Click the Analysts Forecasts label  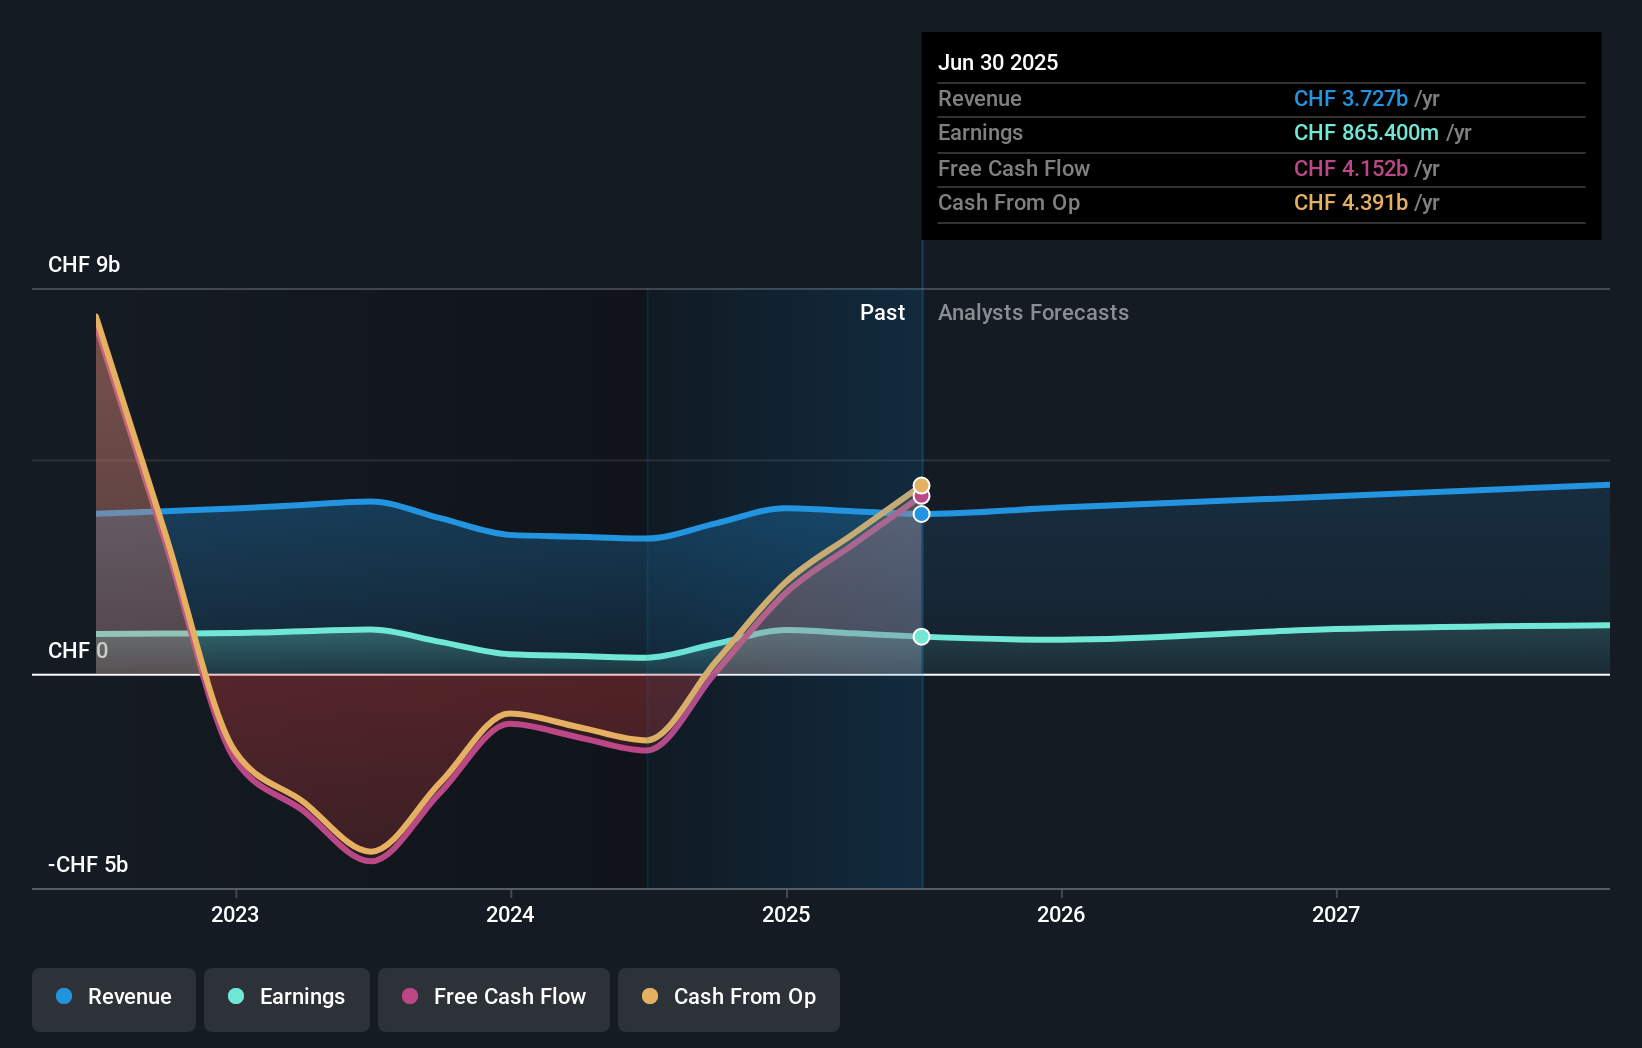(x=1033, y=313)
